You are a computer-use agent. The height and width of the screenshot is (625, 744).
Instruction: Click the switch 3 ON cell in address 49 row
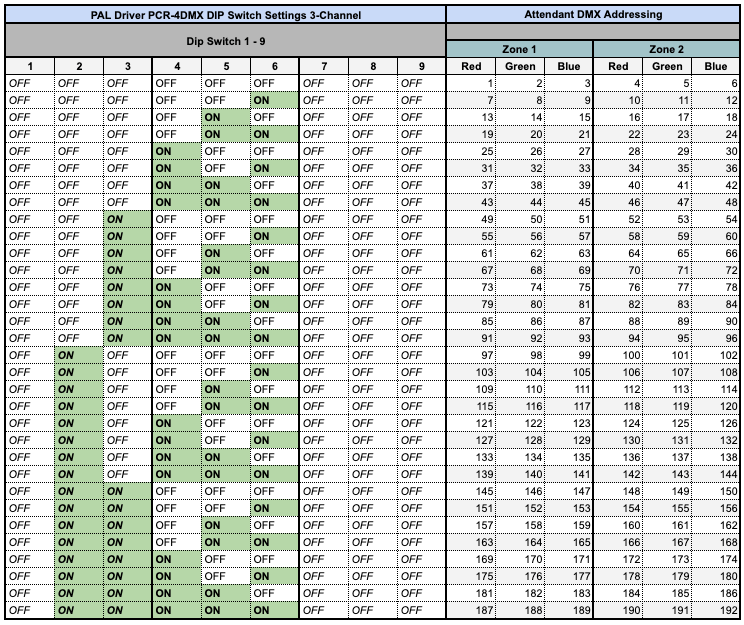(x=128, y=219)
